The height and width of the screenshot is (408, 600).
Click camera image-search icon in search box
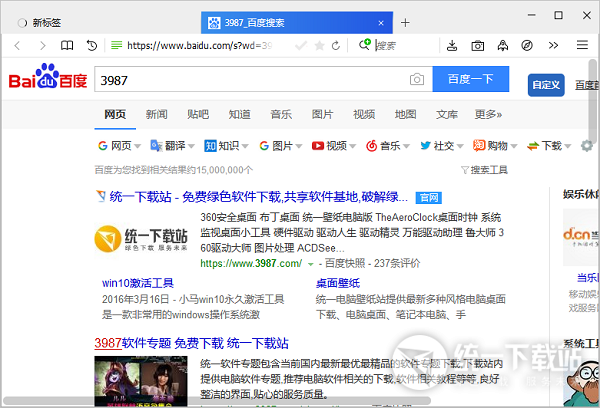point(416,79)
